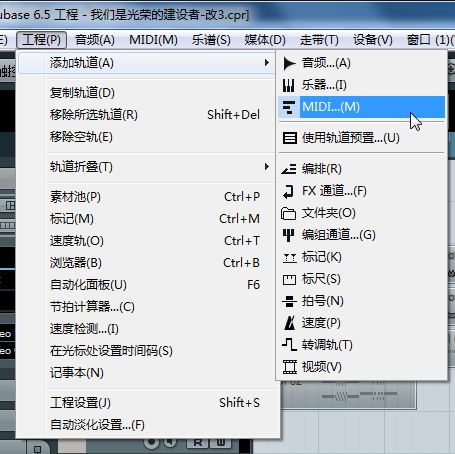Open the 走带(T) transport menu
The image size is (455, 454).
[x=319, y=40]
